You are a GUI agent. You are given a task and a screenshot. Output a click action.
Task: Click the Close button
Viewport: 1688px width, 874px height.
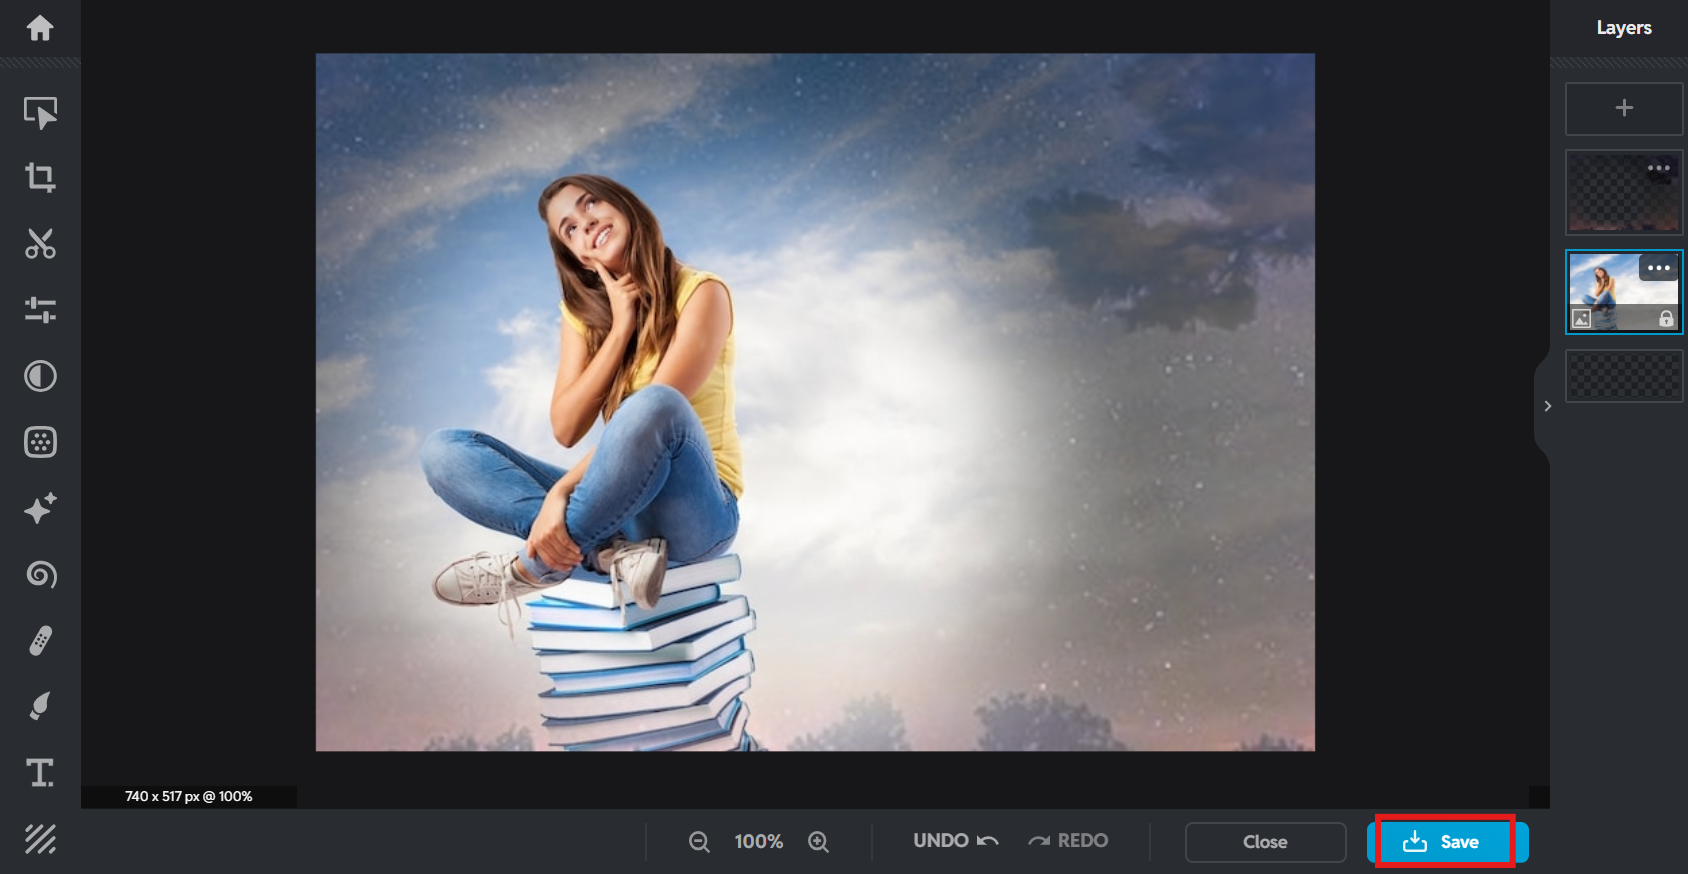(x=1265, y=842)
